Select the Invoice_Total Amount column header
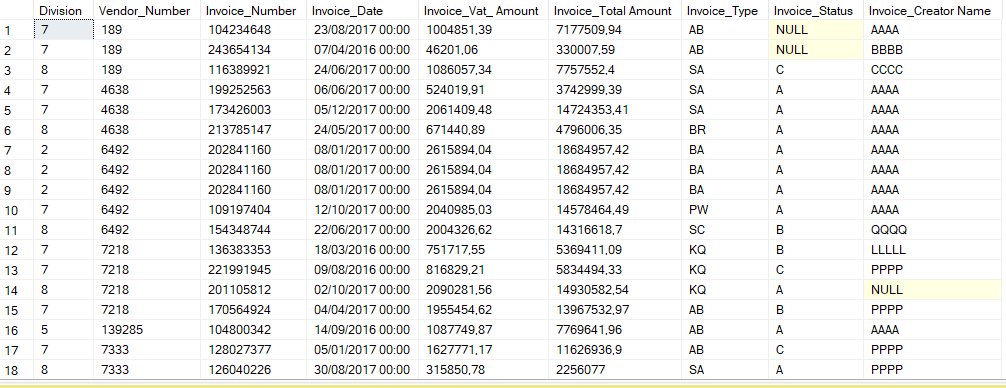 pos(615,11)
